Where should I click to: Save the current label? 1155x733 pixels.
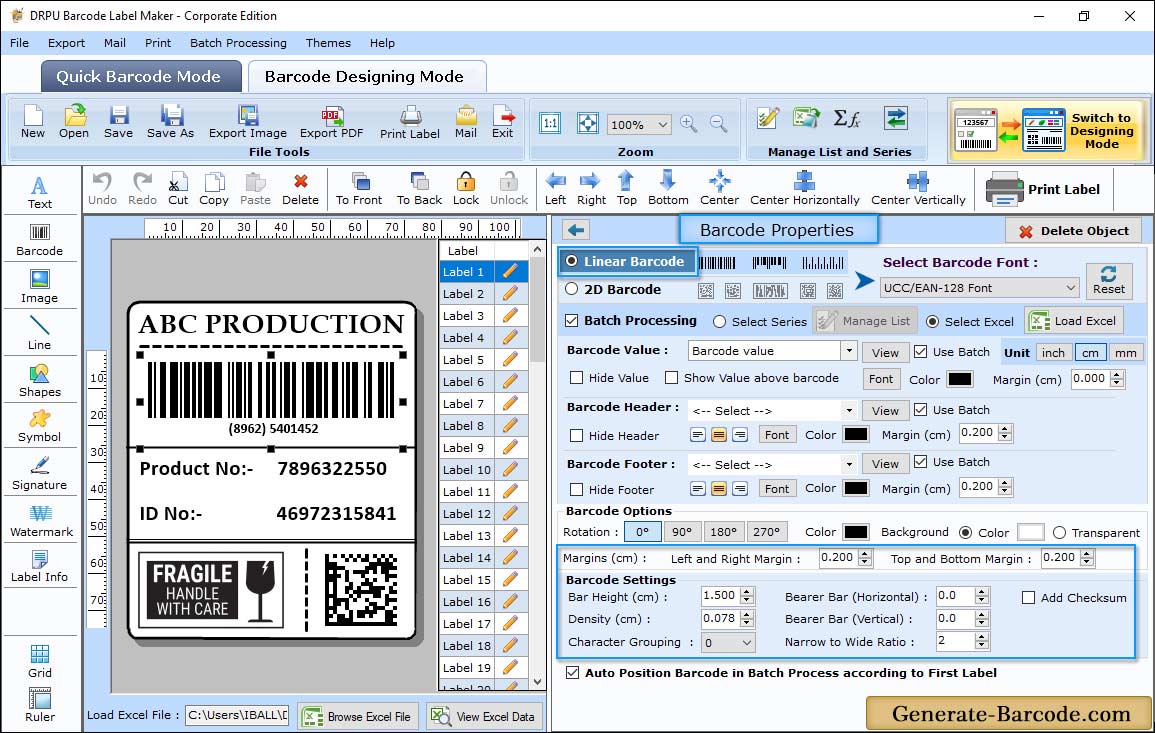(x=118, y=122)
